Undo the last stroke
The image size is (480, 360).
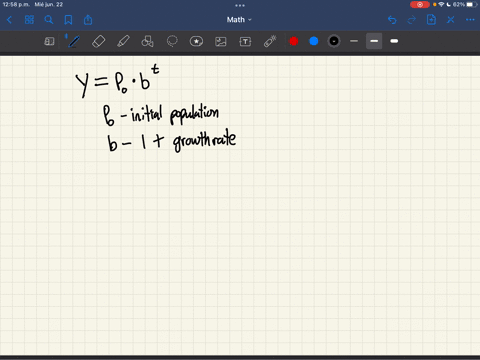click(392, 20)
